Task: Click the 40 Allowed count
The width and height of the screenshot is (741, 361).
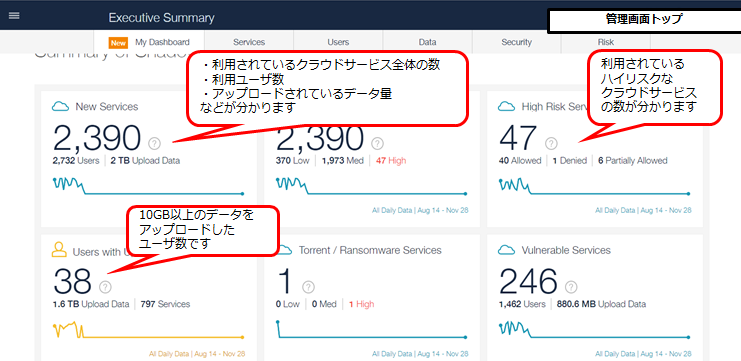Action: point(520,161)
